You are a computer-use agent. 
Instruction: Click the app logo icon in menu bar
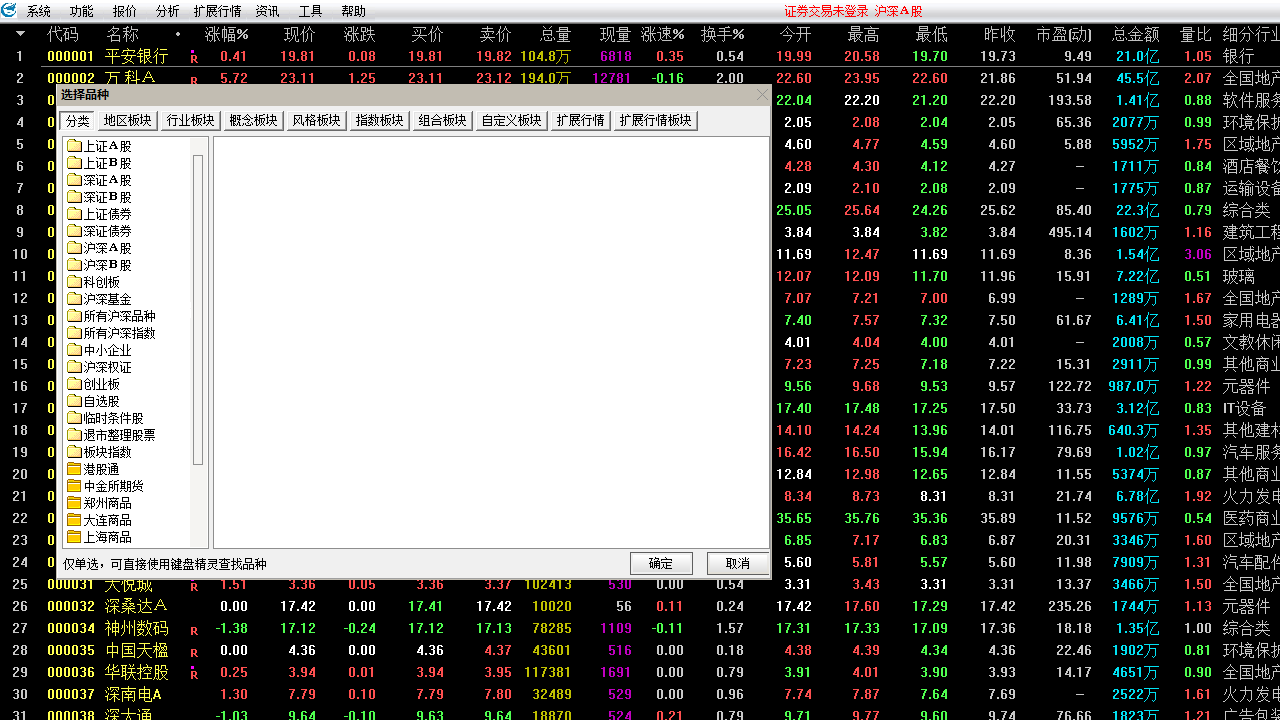pos(9,11)
